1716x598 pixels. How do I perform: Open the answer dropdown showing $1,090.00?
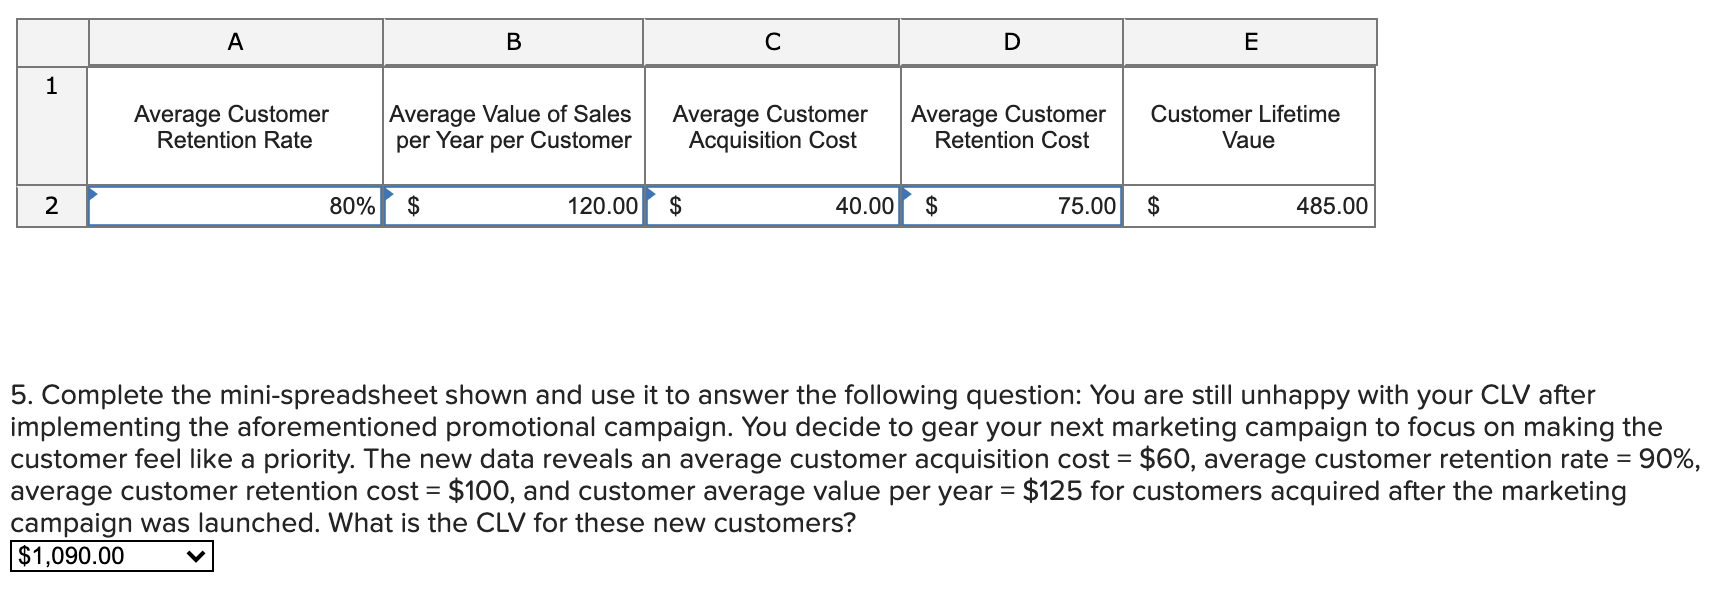coord(110,556)
